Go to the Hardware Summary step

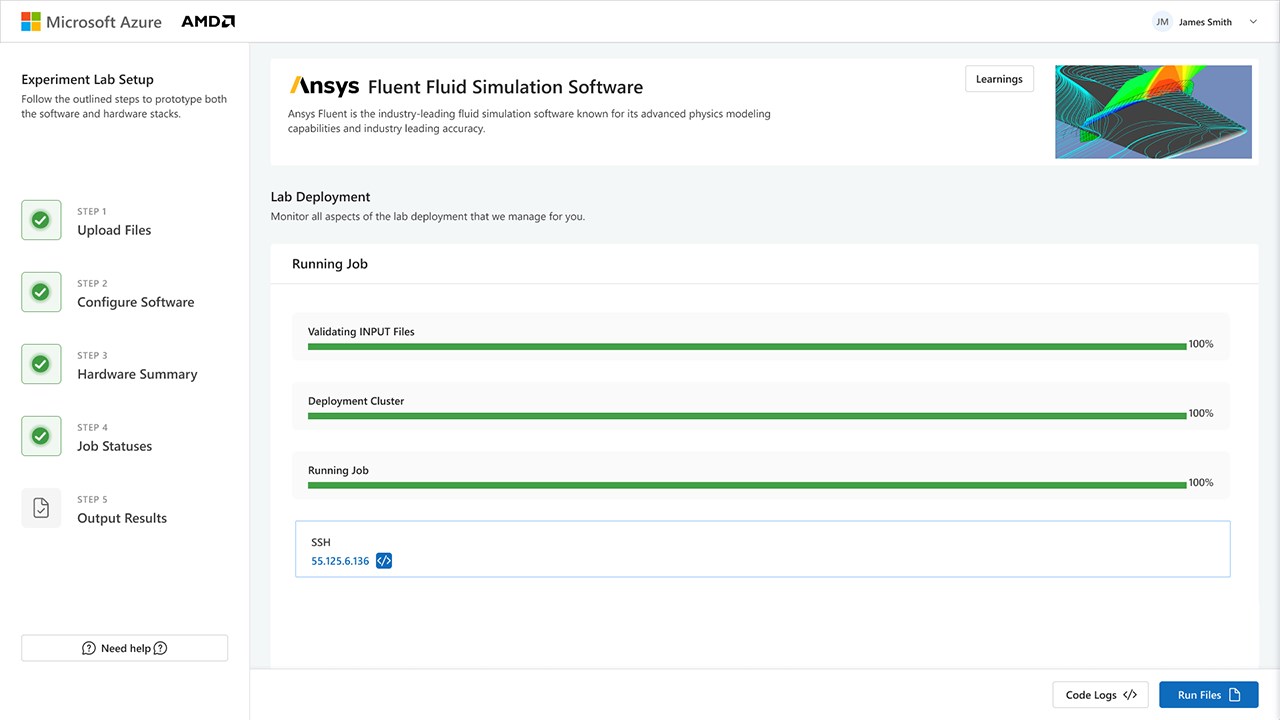click(137, 374)
